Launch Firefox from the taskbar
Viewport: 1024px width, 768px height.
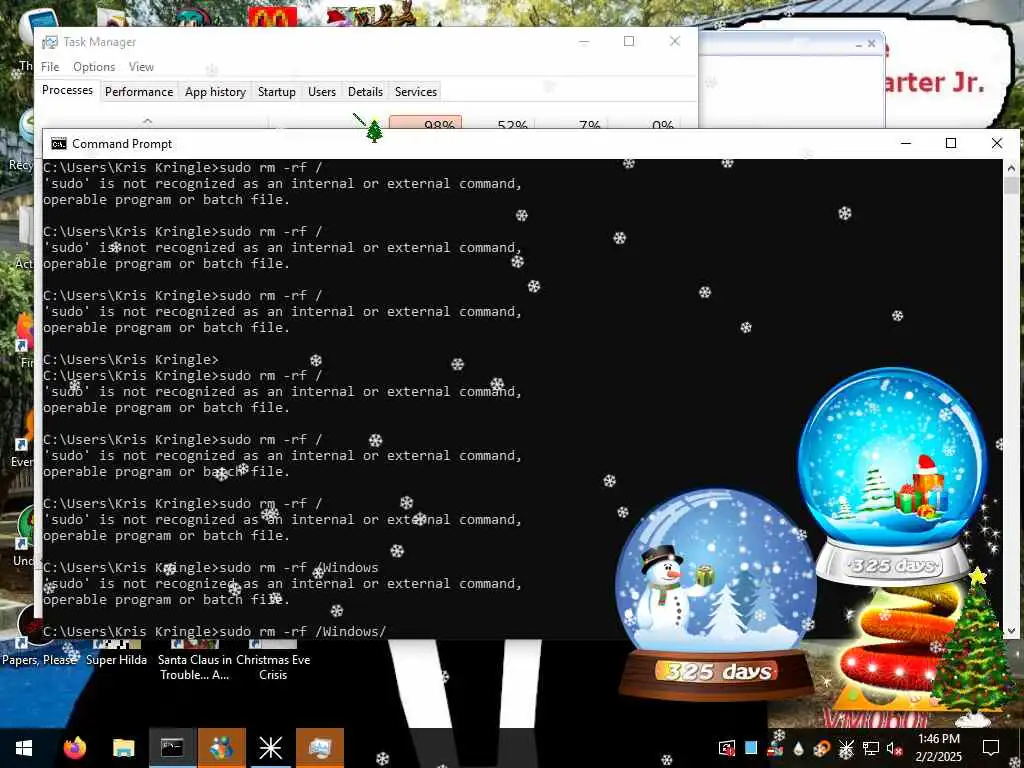(75, 748)
